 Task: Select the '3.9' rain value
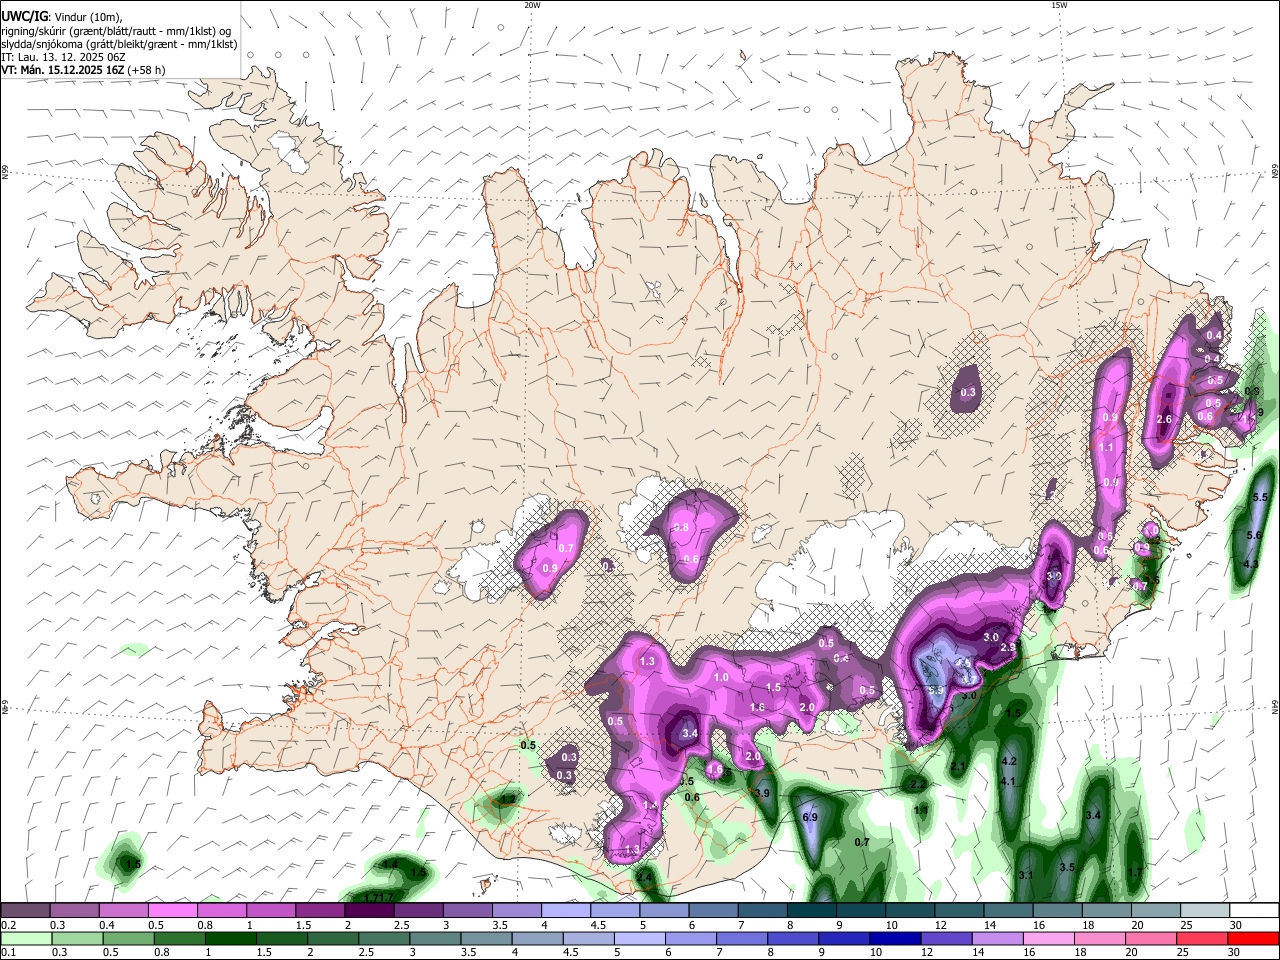tap(763, 793)
